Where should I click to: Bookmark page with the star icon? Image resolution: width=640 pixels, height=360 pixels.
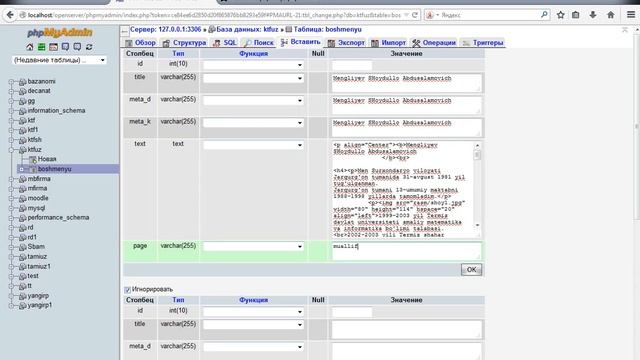pyautogui.click(x=561, y=15)
